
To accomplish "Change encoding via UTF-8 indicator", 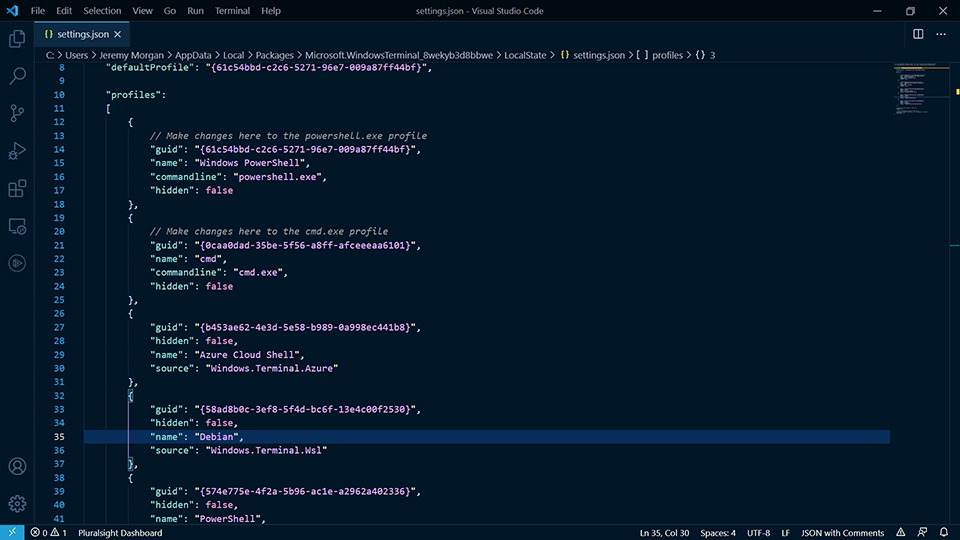I will [758, 533].
